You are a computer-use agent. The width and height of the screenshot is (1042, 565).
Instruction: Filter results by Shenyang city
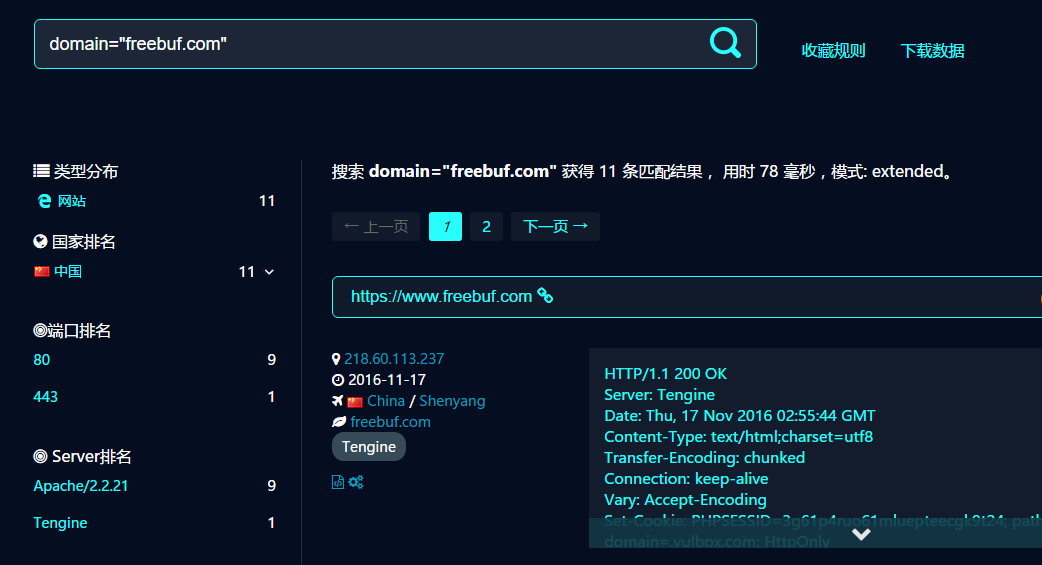pos(453,401)
